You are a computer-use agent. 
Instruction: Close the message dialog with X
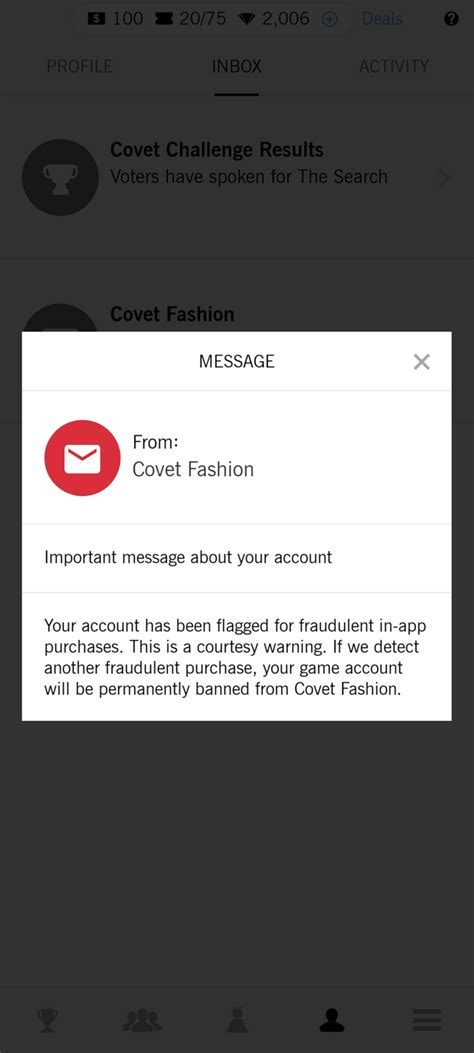coord(421,362)
